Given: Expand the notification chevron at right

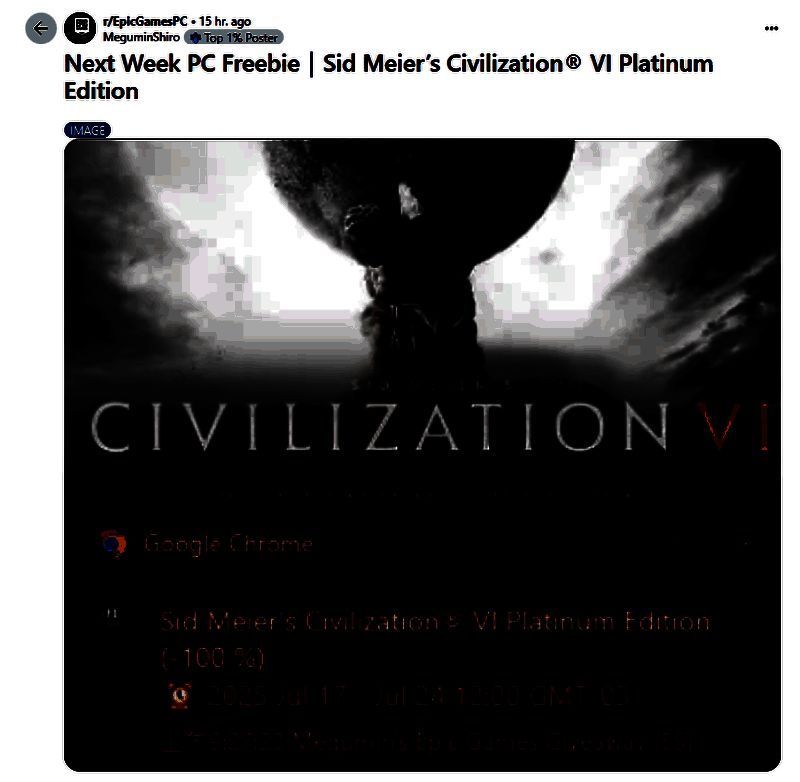Looking at the screenshot, I should coord(745,542).
